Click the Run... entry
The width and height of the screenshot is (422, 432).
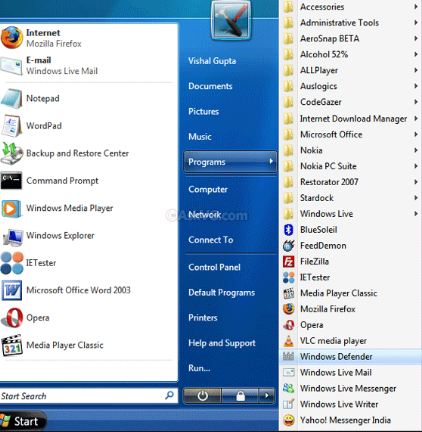[x=199, y=368]
